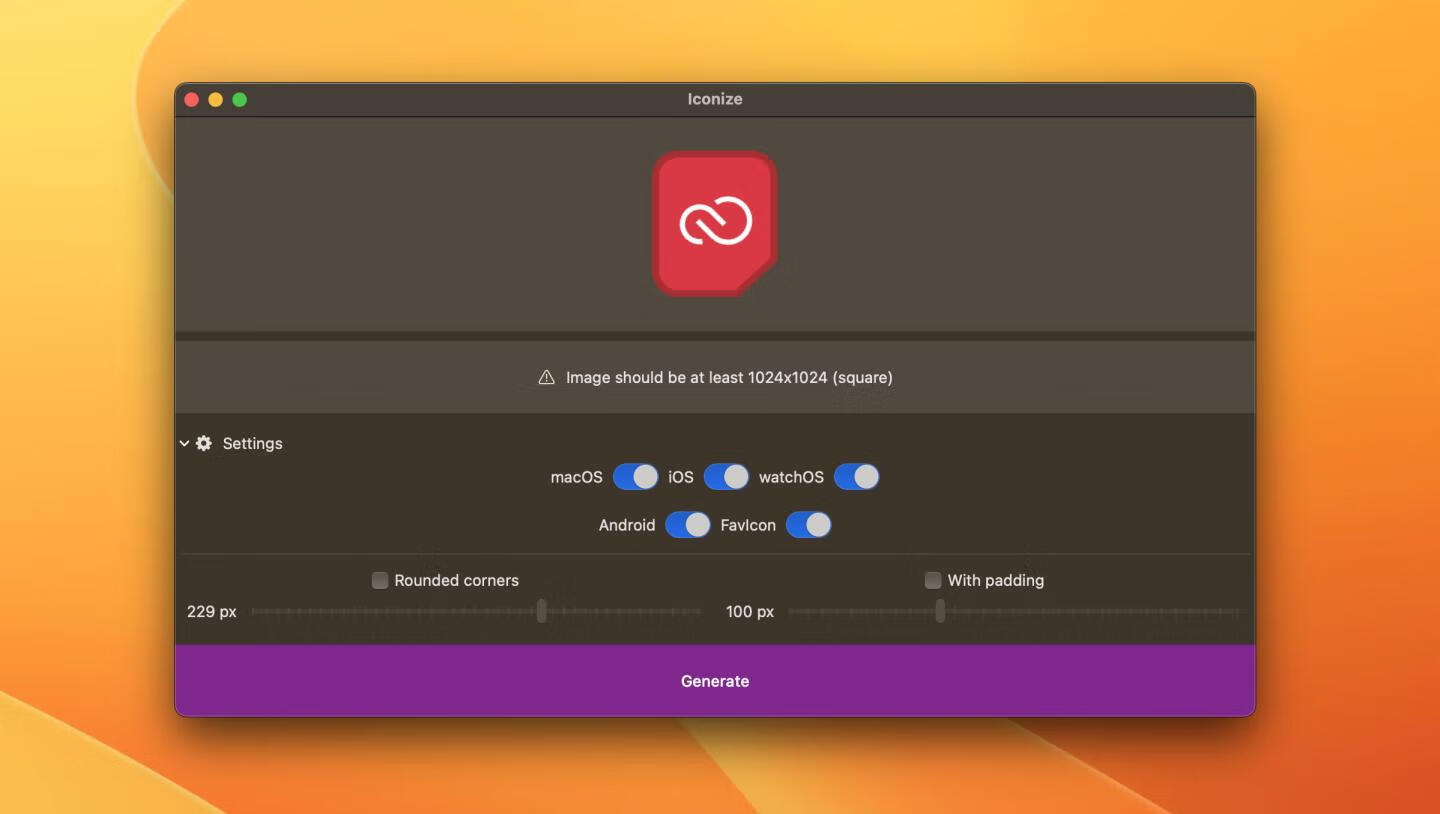Close the Iconize window

click(x=192, y=100)
